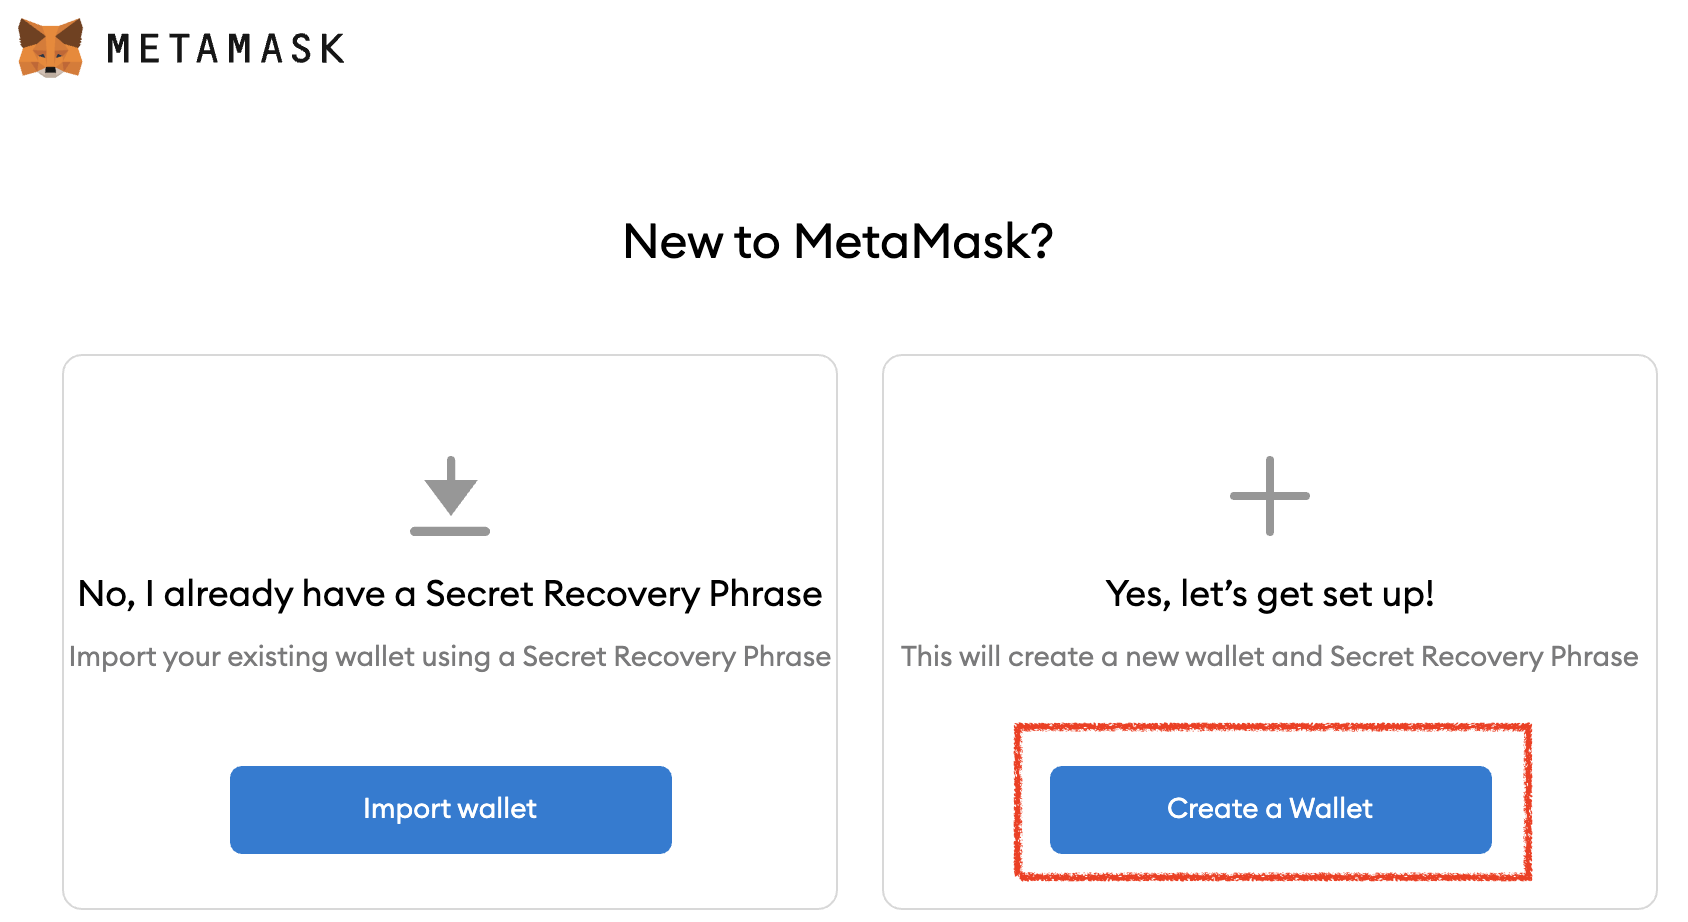1688x922 pixels.
Task: Click the "Import your existing wallet" description text
Action: pos(450,656)
